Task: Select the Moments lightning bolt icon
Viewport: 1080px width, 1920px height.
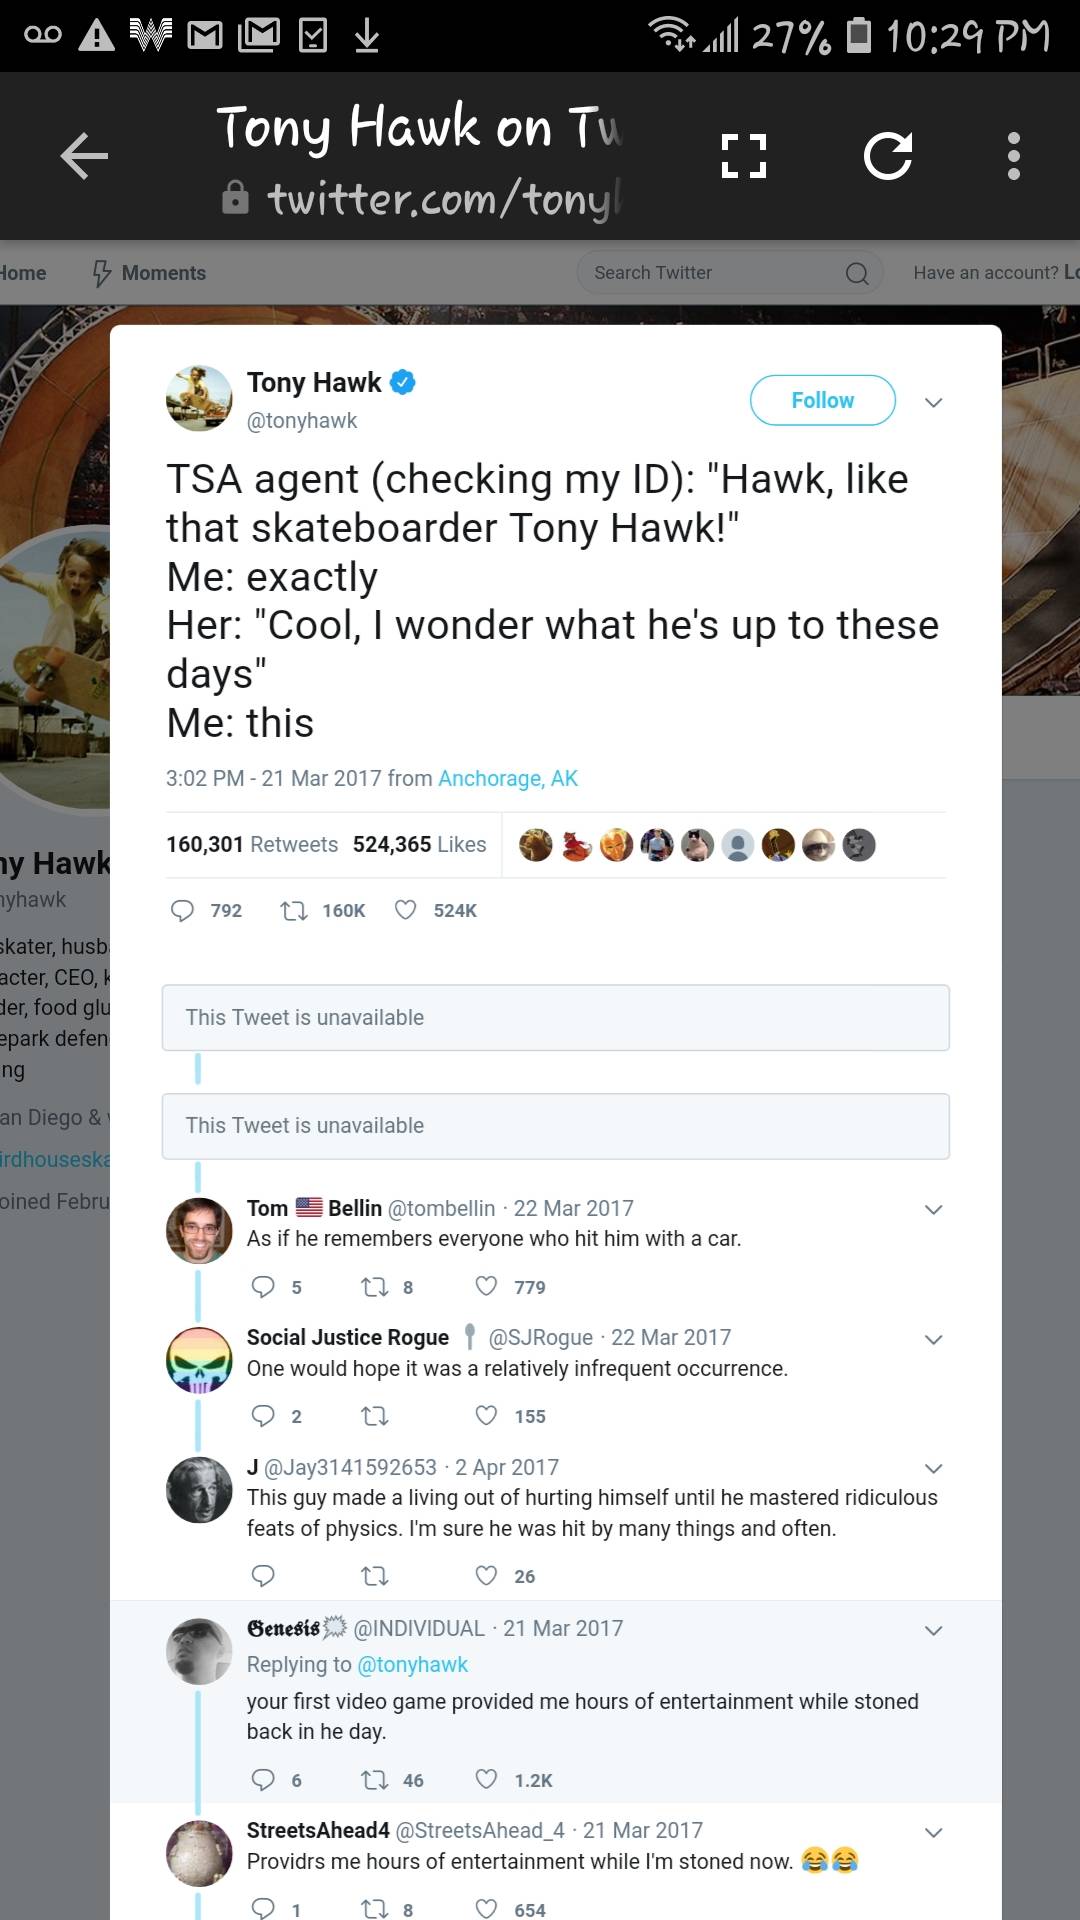Action: [x=99, y=272]
